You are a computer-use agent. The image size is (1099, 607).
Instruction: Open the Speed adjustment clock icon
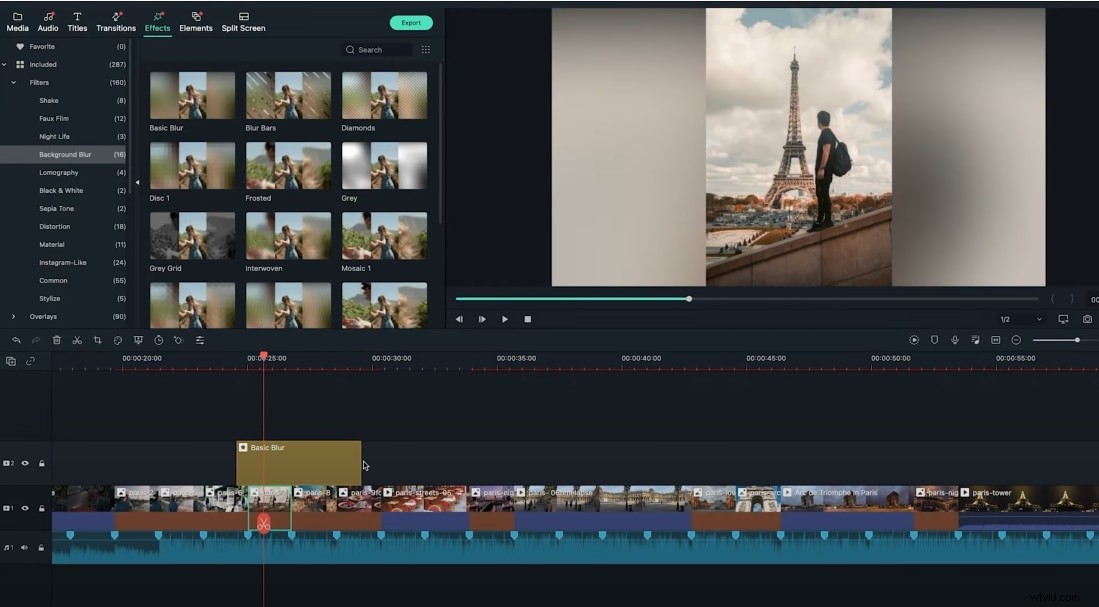coord(158,340)
